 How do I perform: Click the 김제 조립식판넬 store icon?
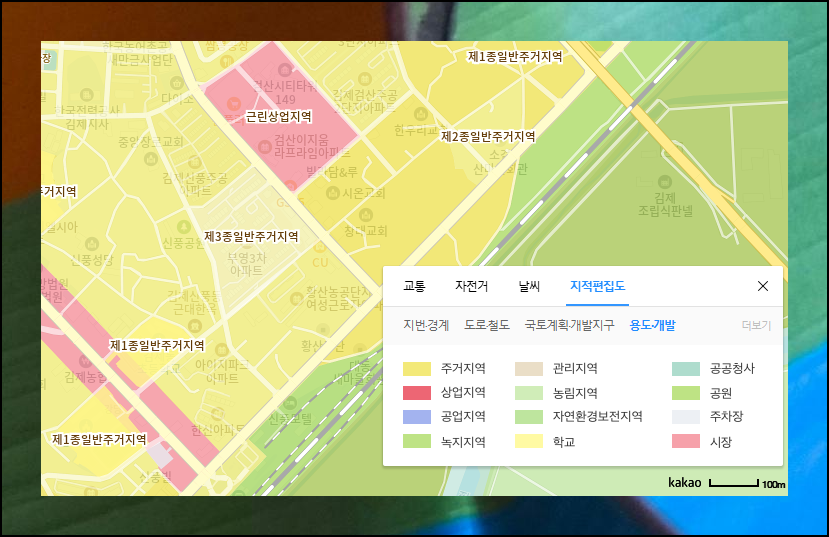pyautogui.click(x=665, y=182)
